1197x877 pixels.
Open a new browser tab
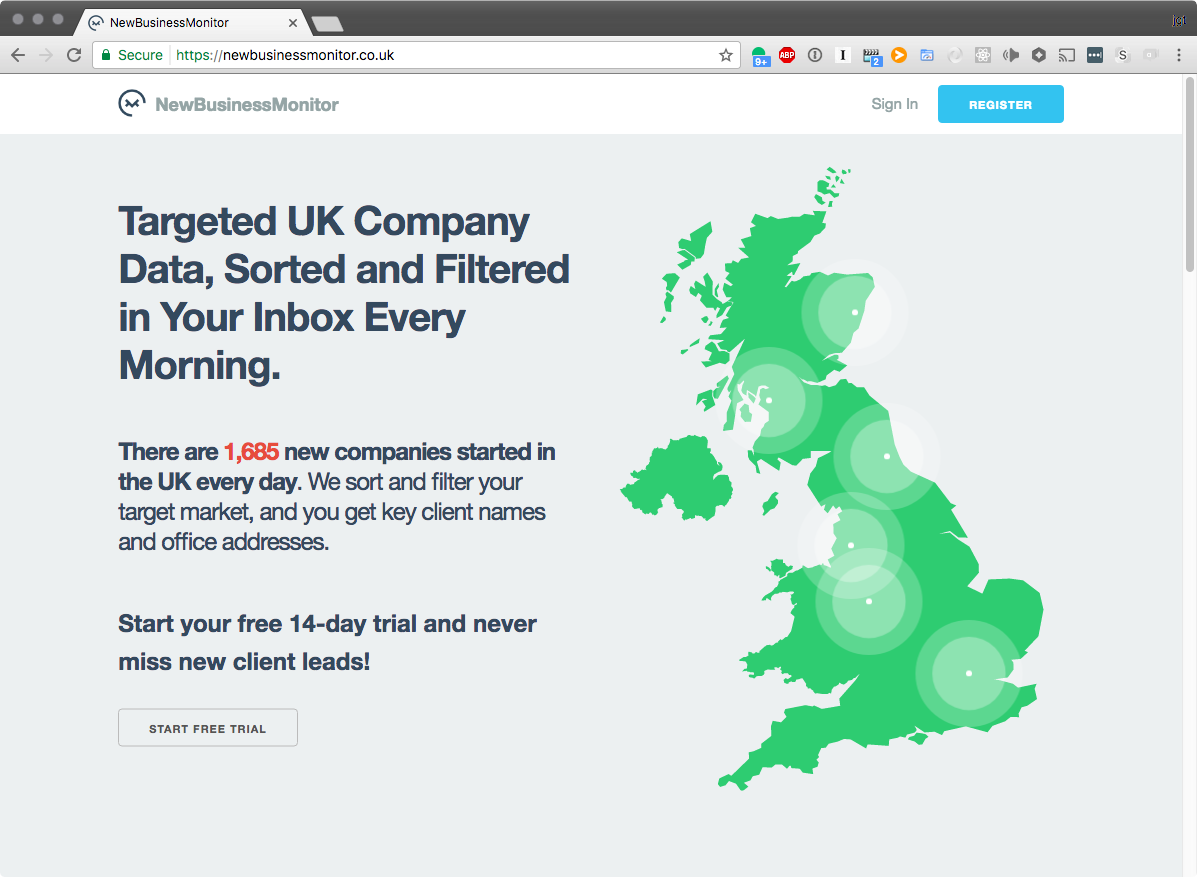(x=328, y=24)
